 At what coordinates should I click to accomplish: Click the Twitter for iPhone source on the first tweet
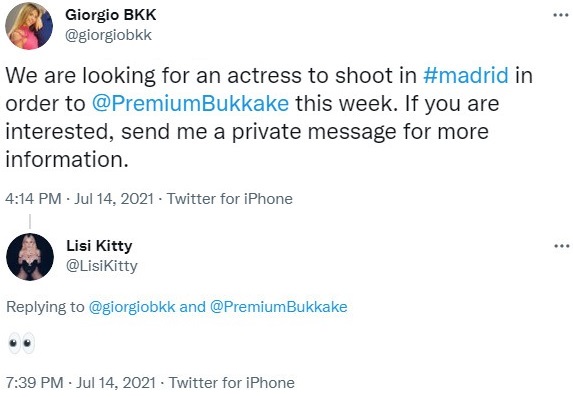pyautogui.click(x=229, y=199)
